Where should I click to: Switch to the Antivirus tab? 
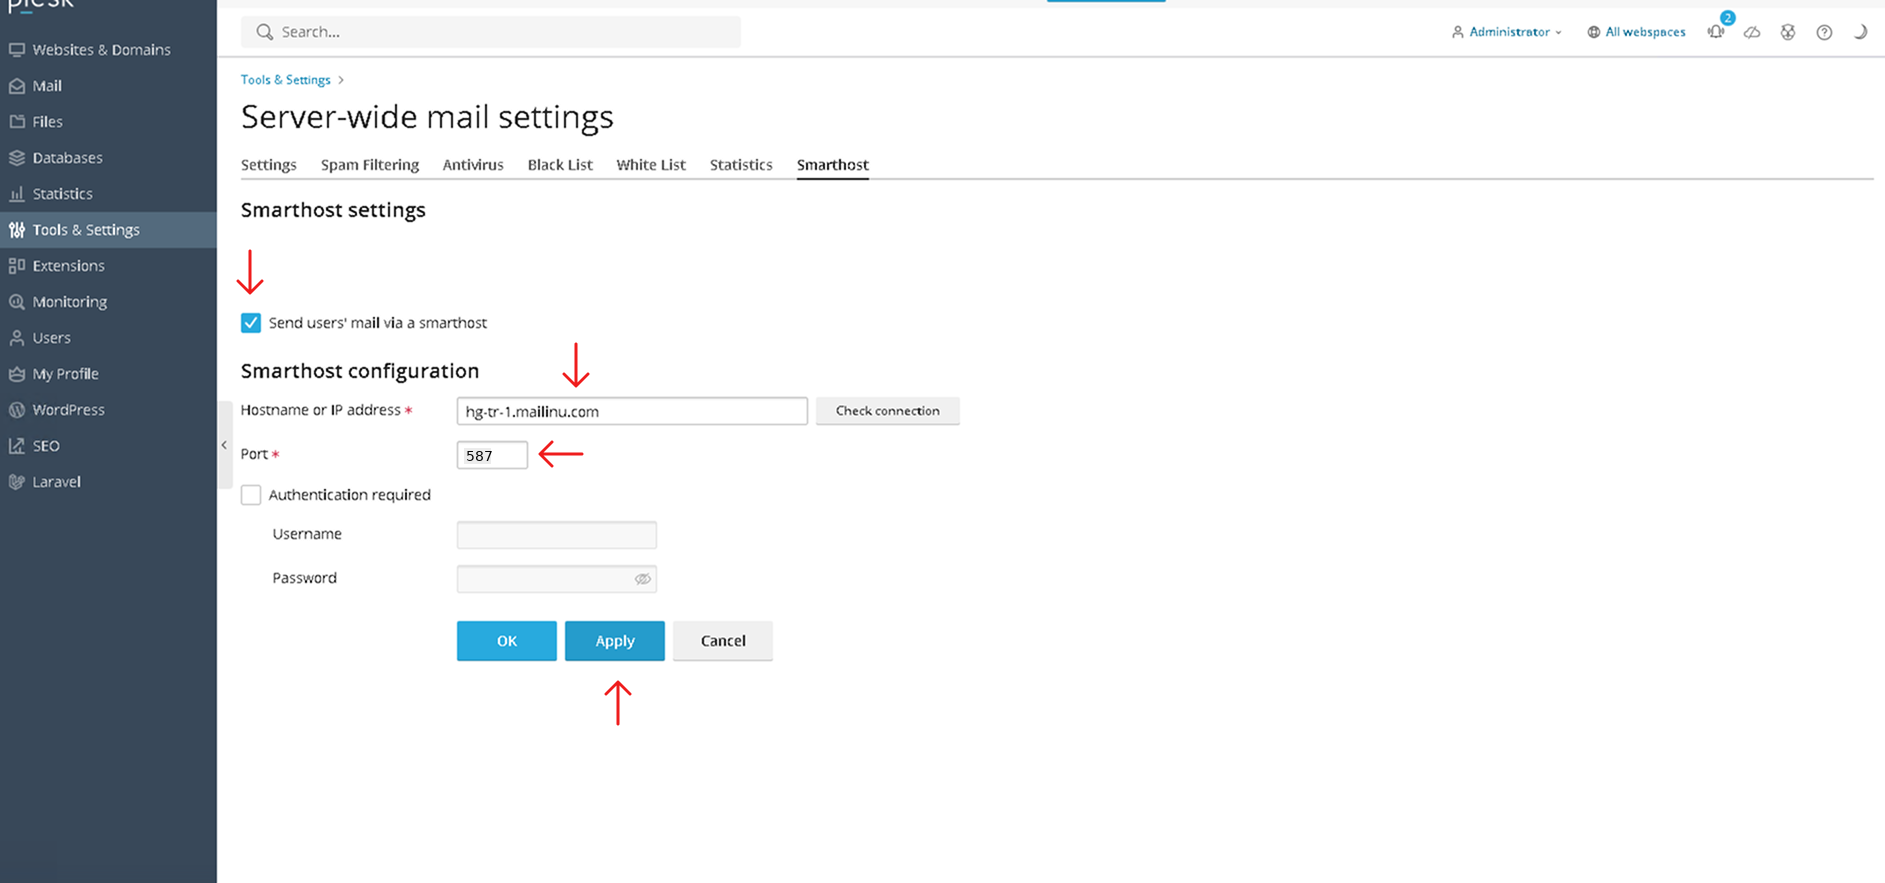tap(473, 165)
